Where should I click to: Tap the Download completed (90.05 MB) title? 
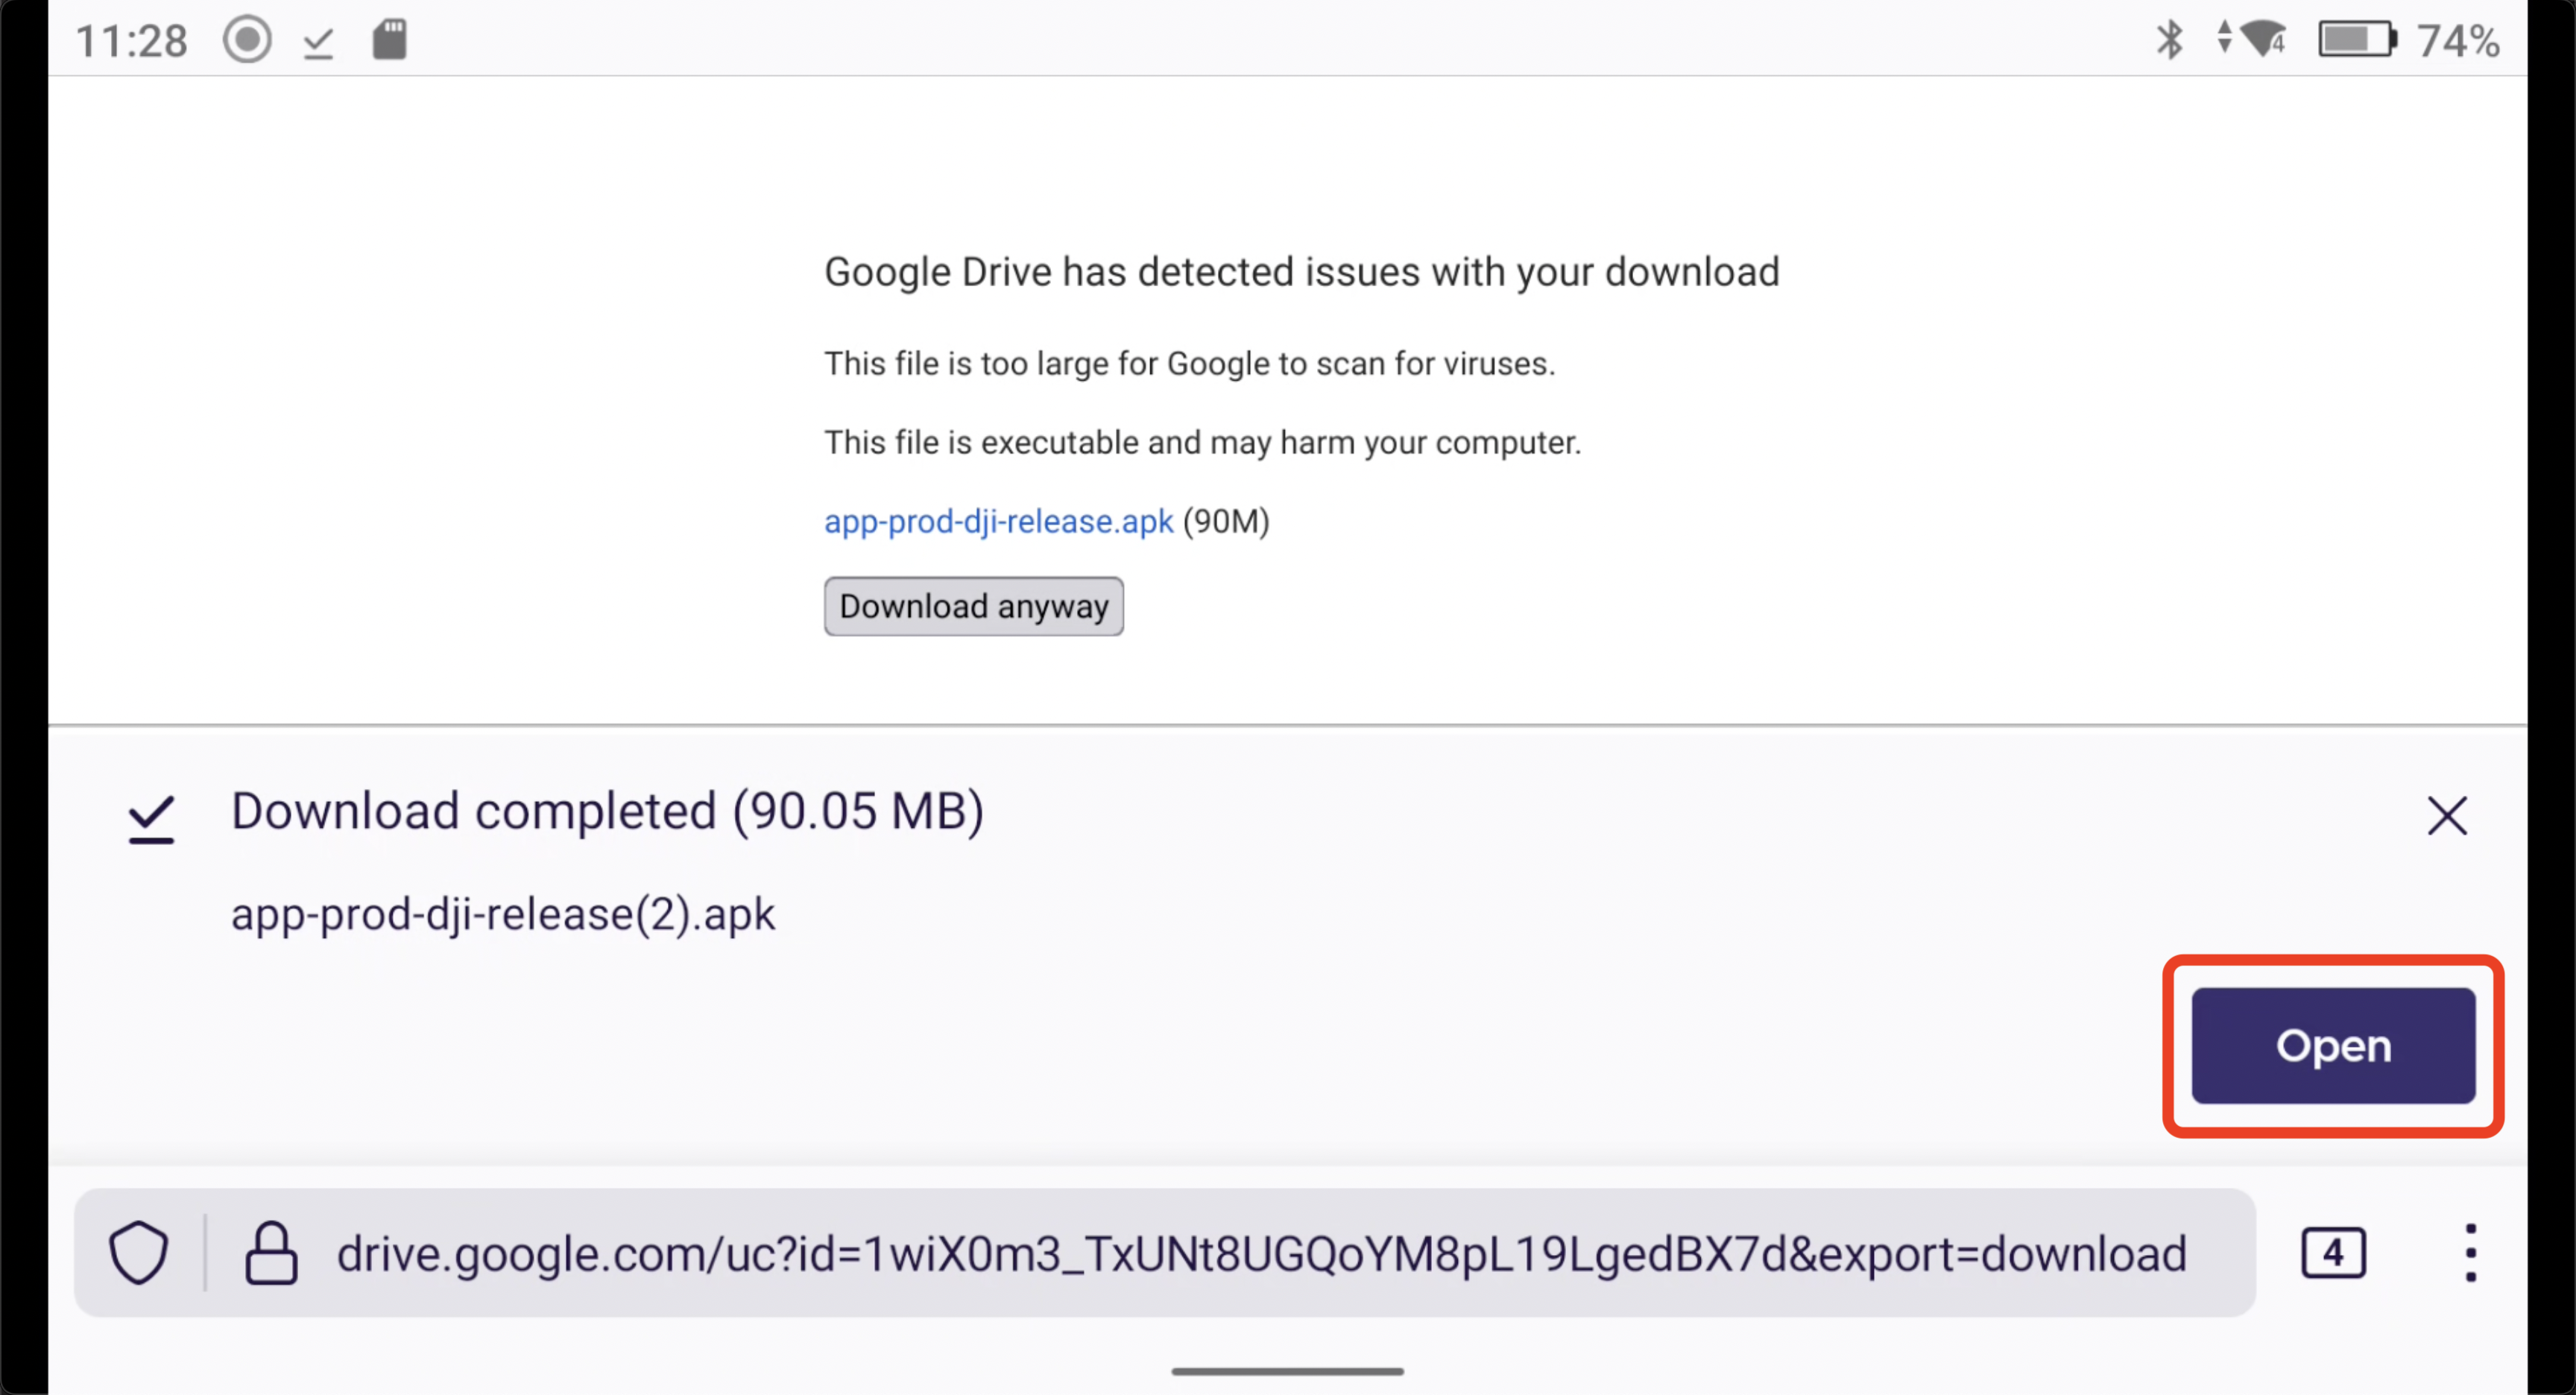pos(608,811)
